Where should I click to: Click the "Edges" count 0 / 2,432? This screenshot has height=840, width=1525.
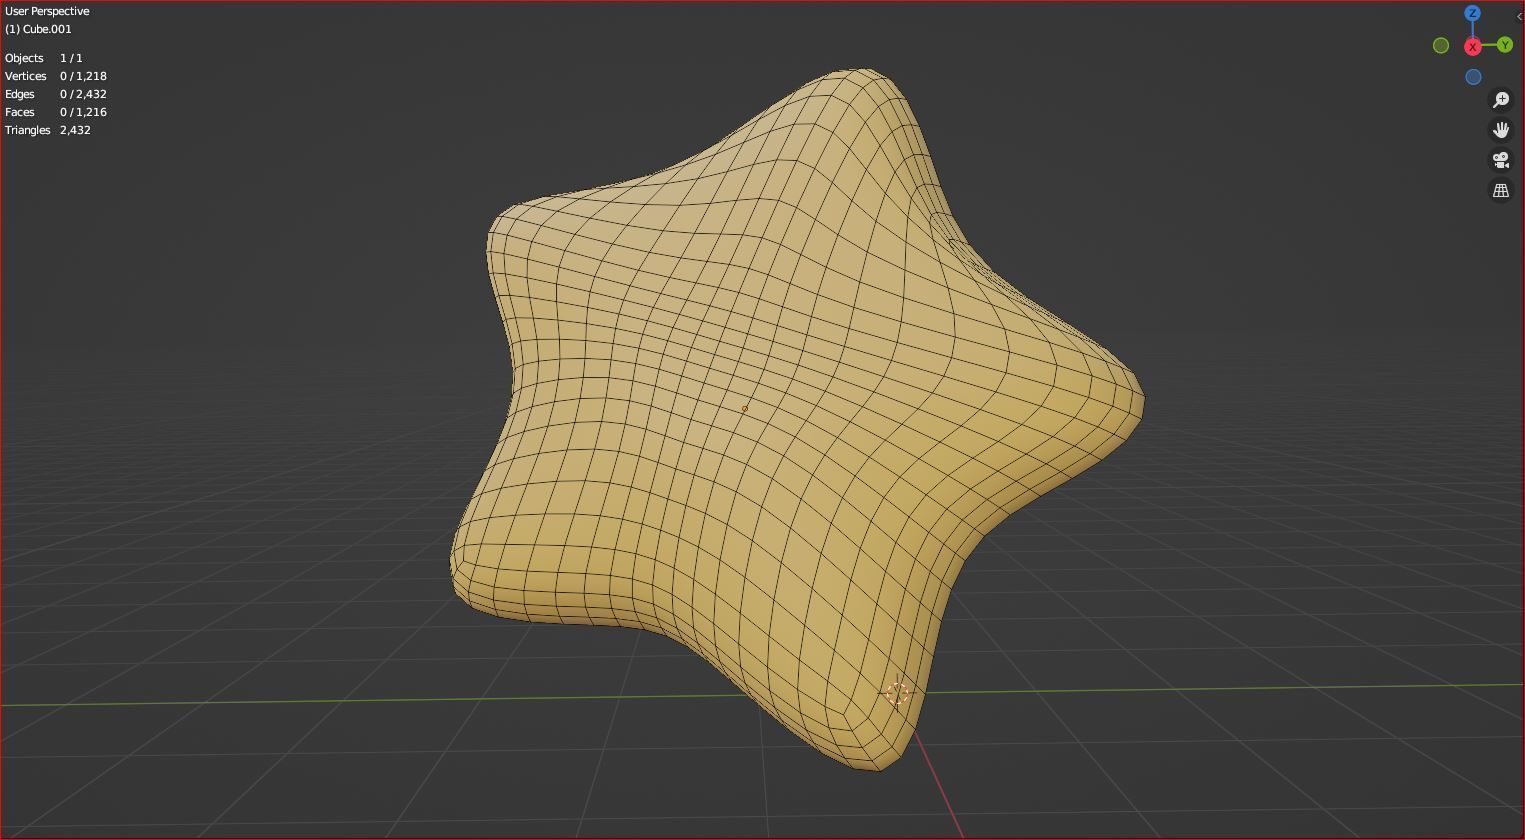point(83,94)
